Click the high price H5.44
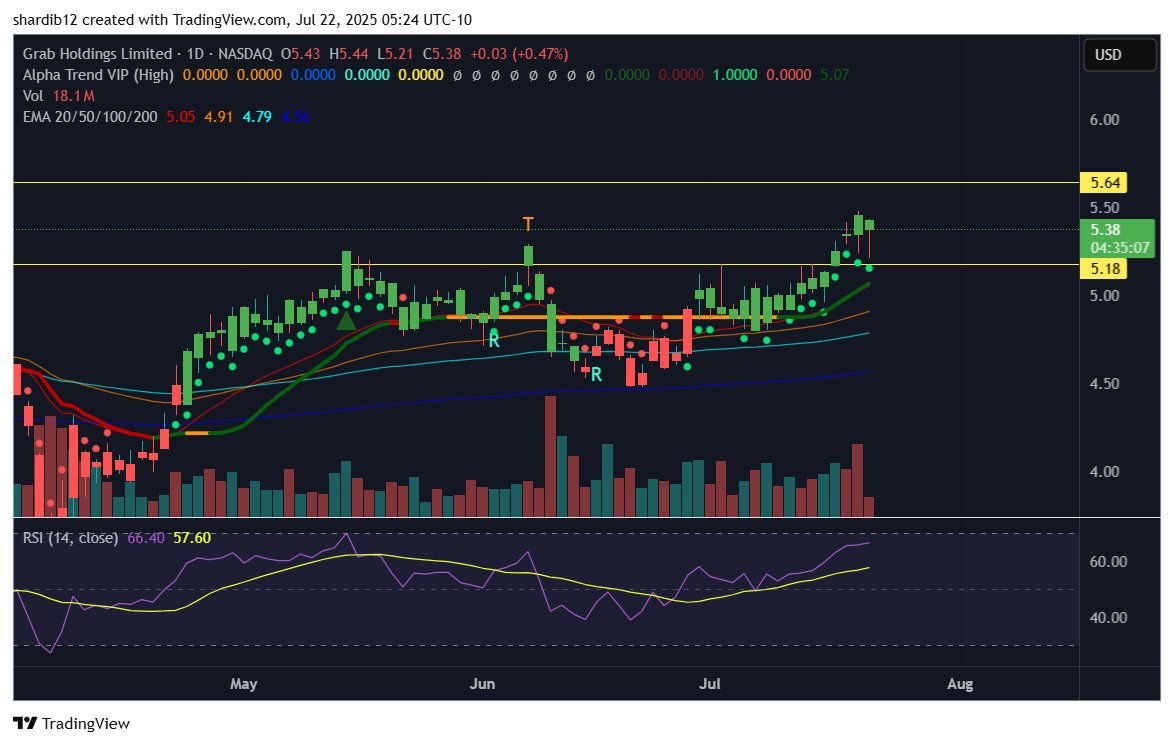 (348, 54)
